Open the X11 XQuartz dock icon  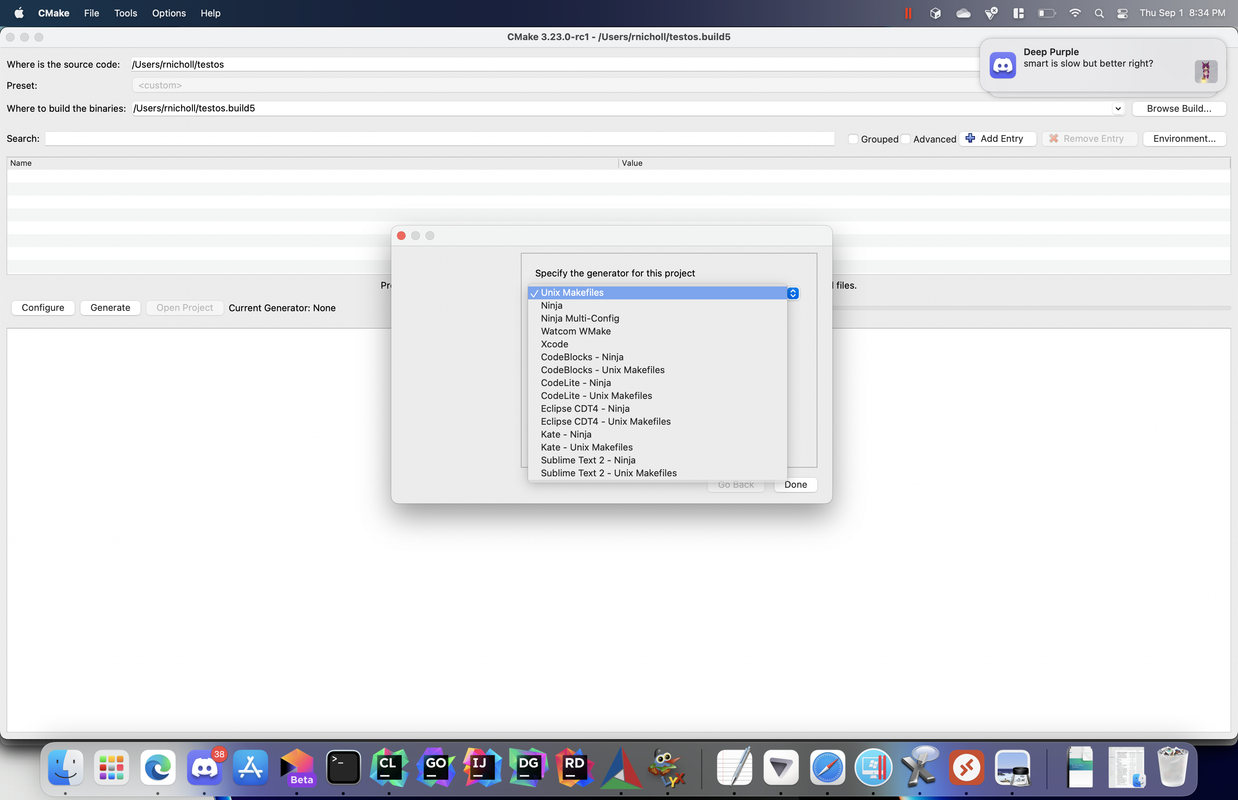(x=920, y=768)
